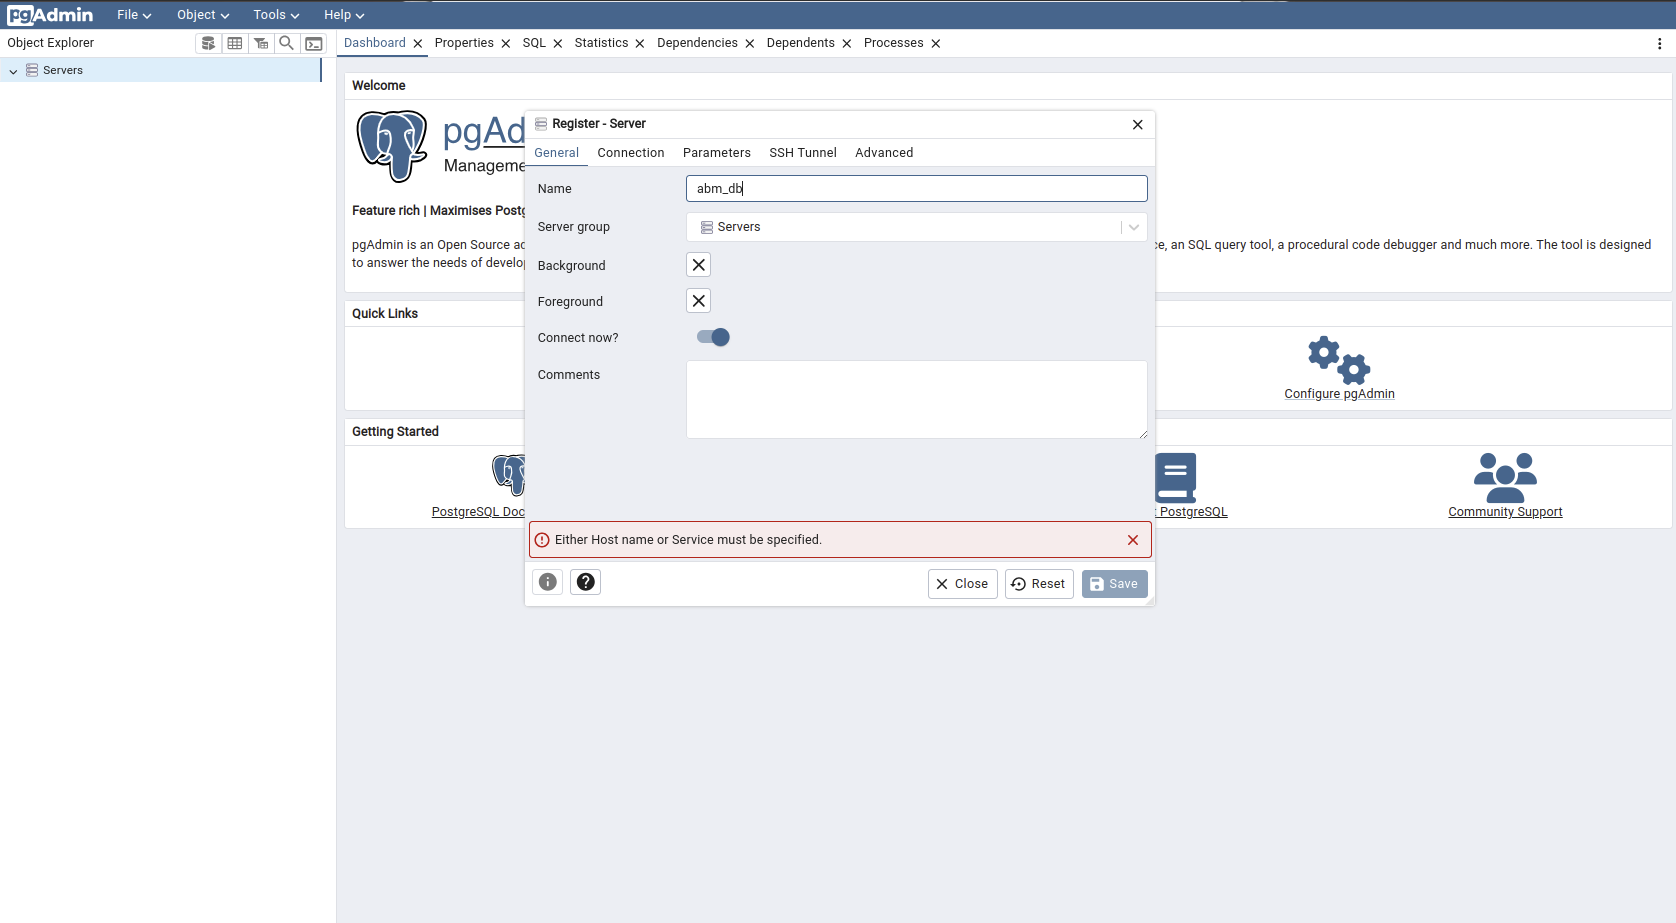
Task: Clear the Foreground color selection
Action: point(699,301)
